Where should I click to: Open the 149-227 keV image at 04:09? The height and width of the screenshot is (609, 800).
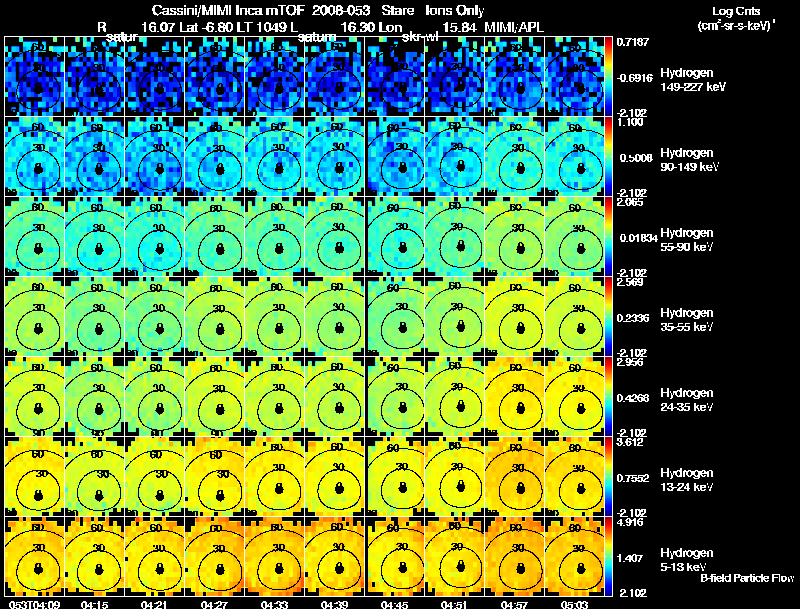pyautogui.click(x=35, y=76)
